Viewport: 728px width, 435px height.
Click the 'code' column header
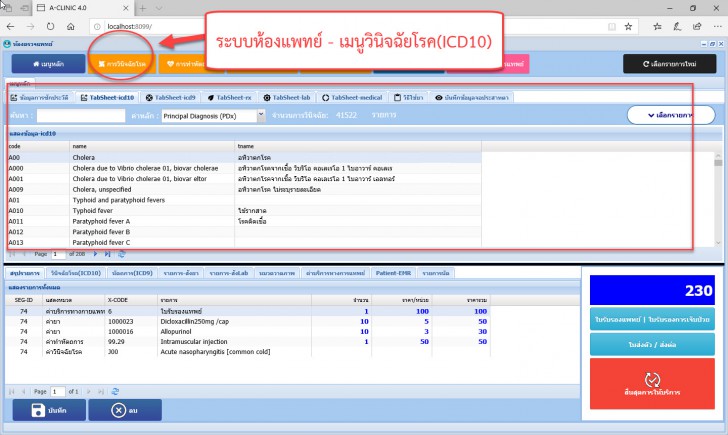(x=38, y=146)
